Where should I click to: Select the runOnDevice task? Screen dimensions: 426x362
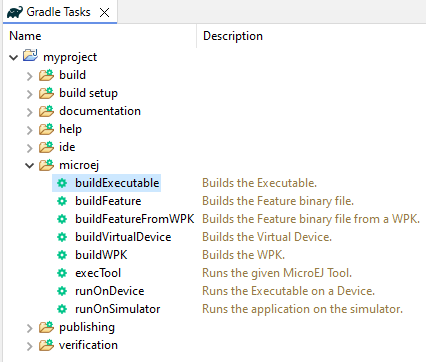pyautogui.click(x=110, y=291)
